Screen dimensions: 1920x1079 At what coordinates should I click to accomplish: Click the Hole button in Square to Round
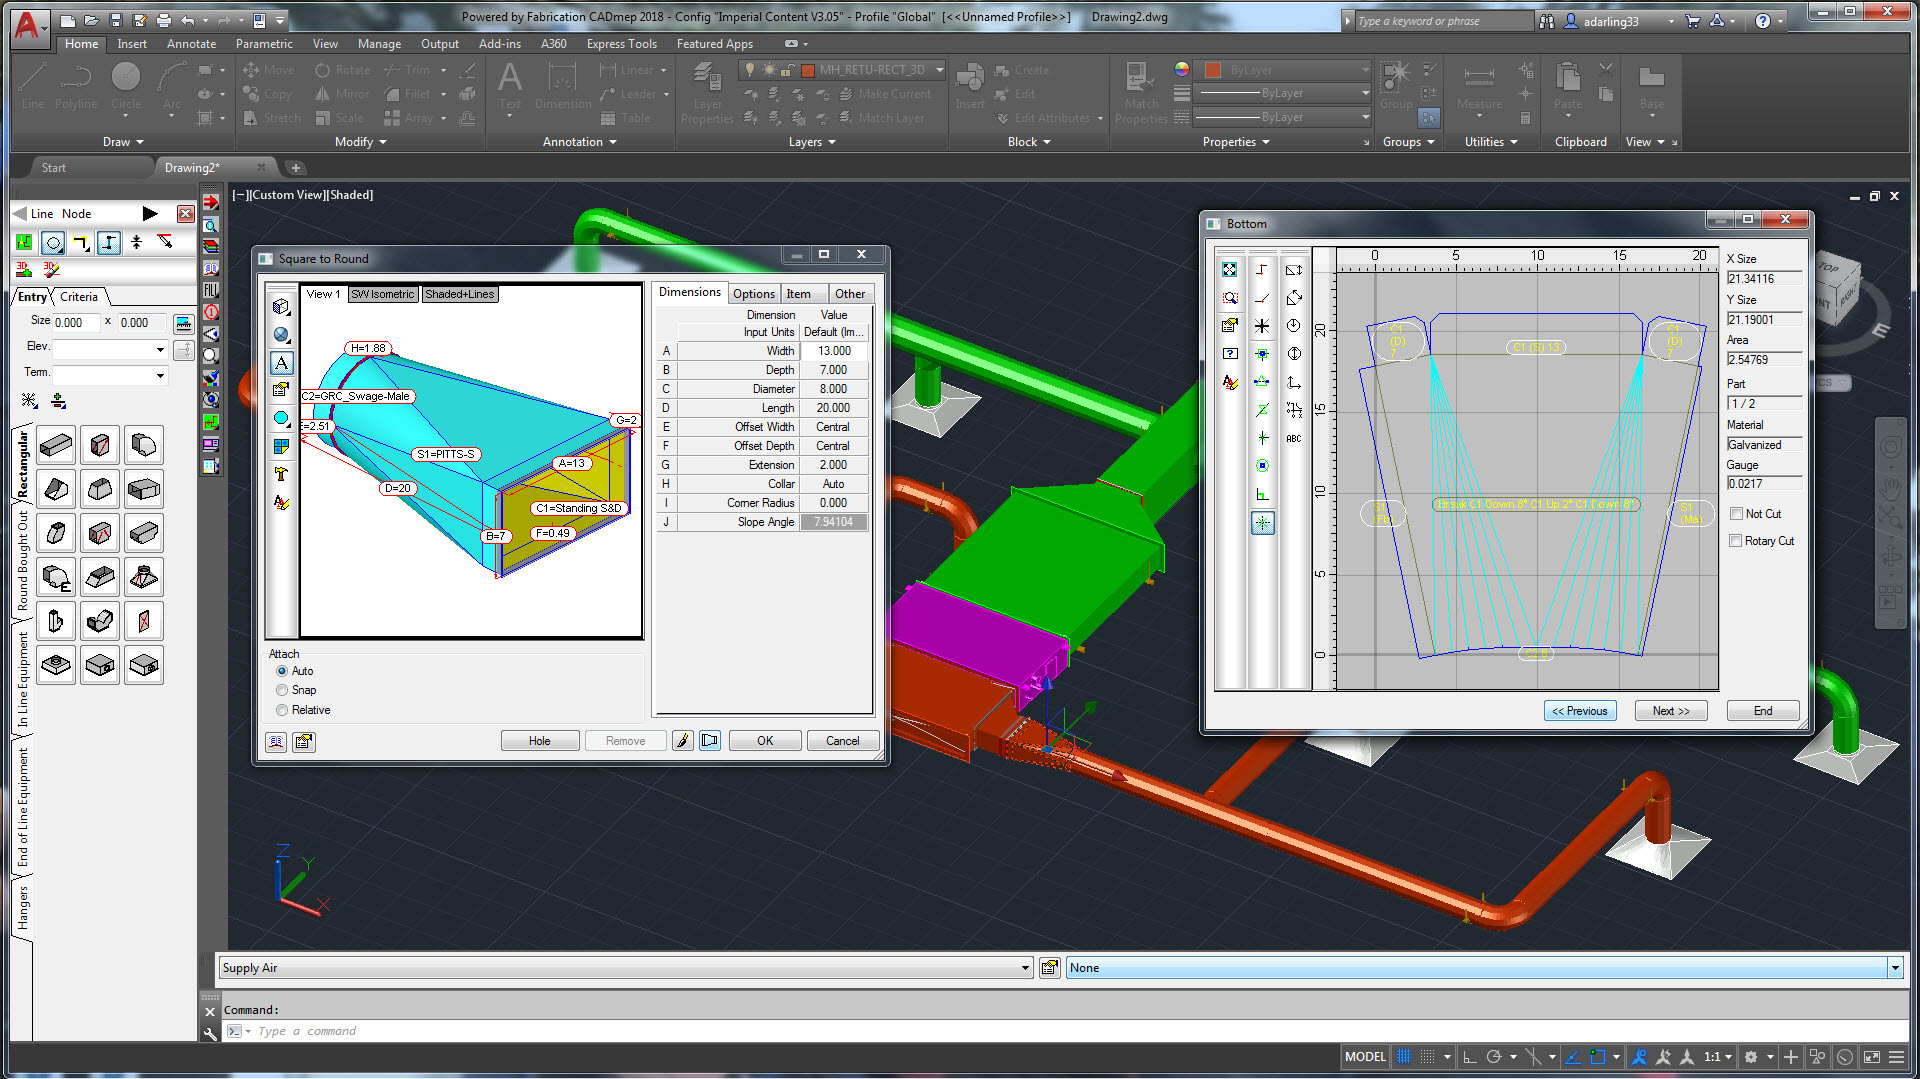539,740
